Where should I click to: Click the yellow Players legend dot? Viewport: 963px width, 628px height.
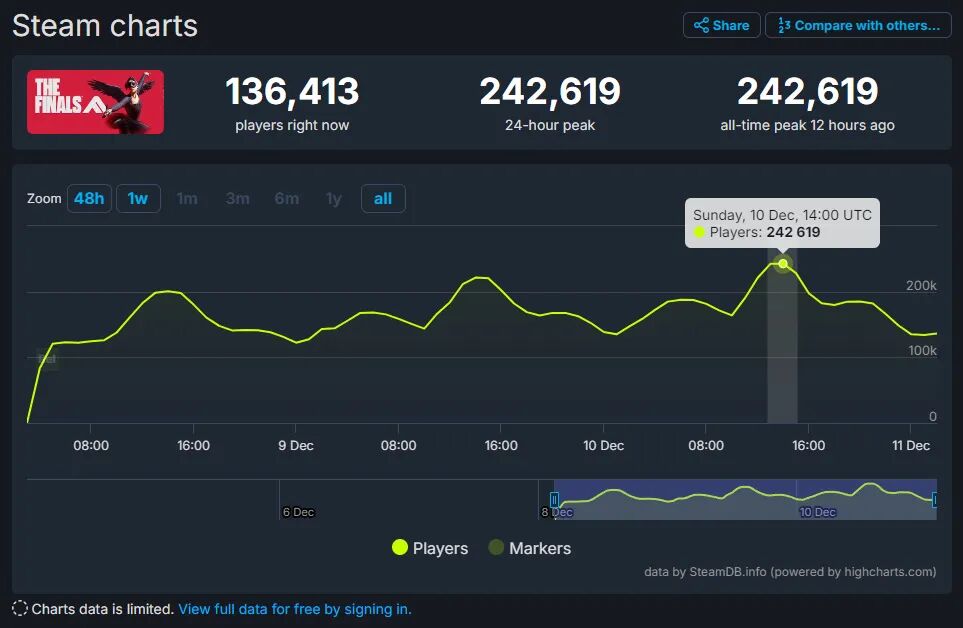400,547
